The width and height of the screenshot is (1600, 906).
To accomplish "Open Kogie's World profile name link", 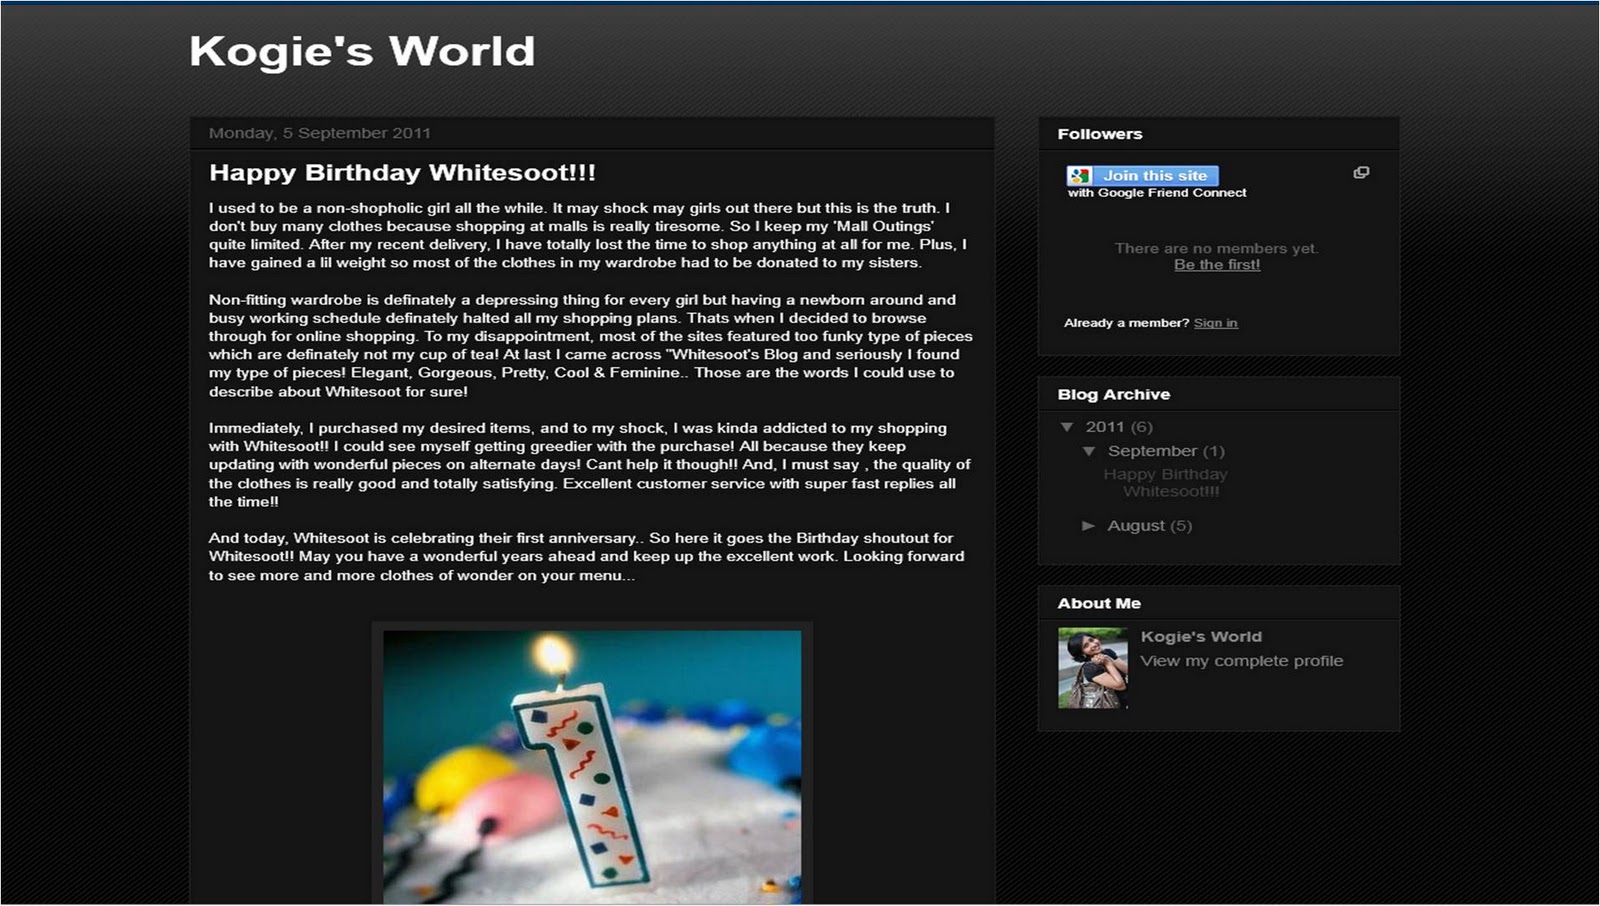I will [x=1201, y=637].
